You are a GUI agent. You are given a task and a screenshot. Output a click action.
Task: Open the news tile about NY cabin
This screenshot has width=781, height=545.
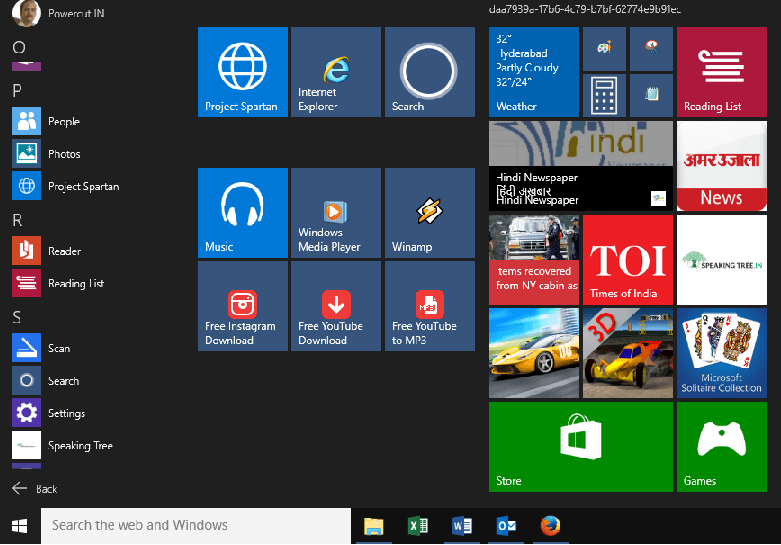534,260
